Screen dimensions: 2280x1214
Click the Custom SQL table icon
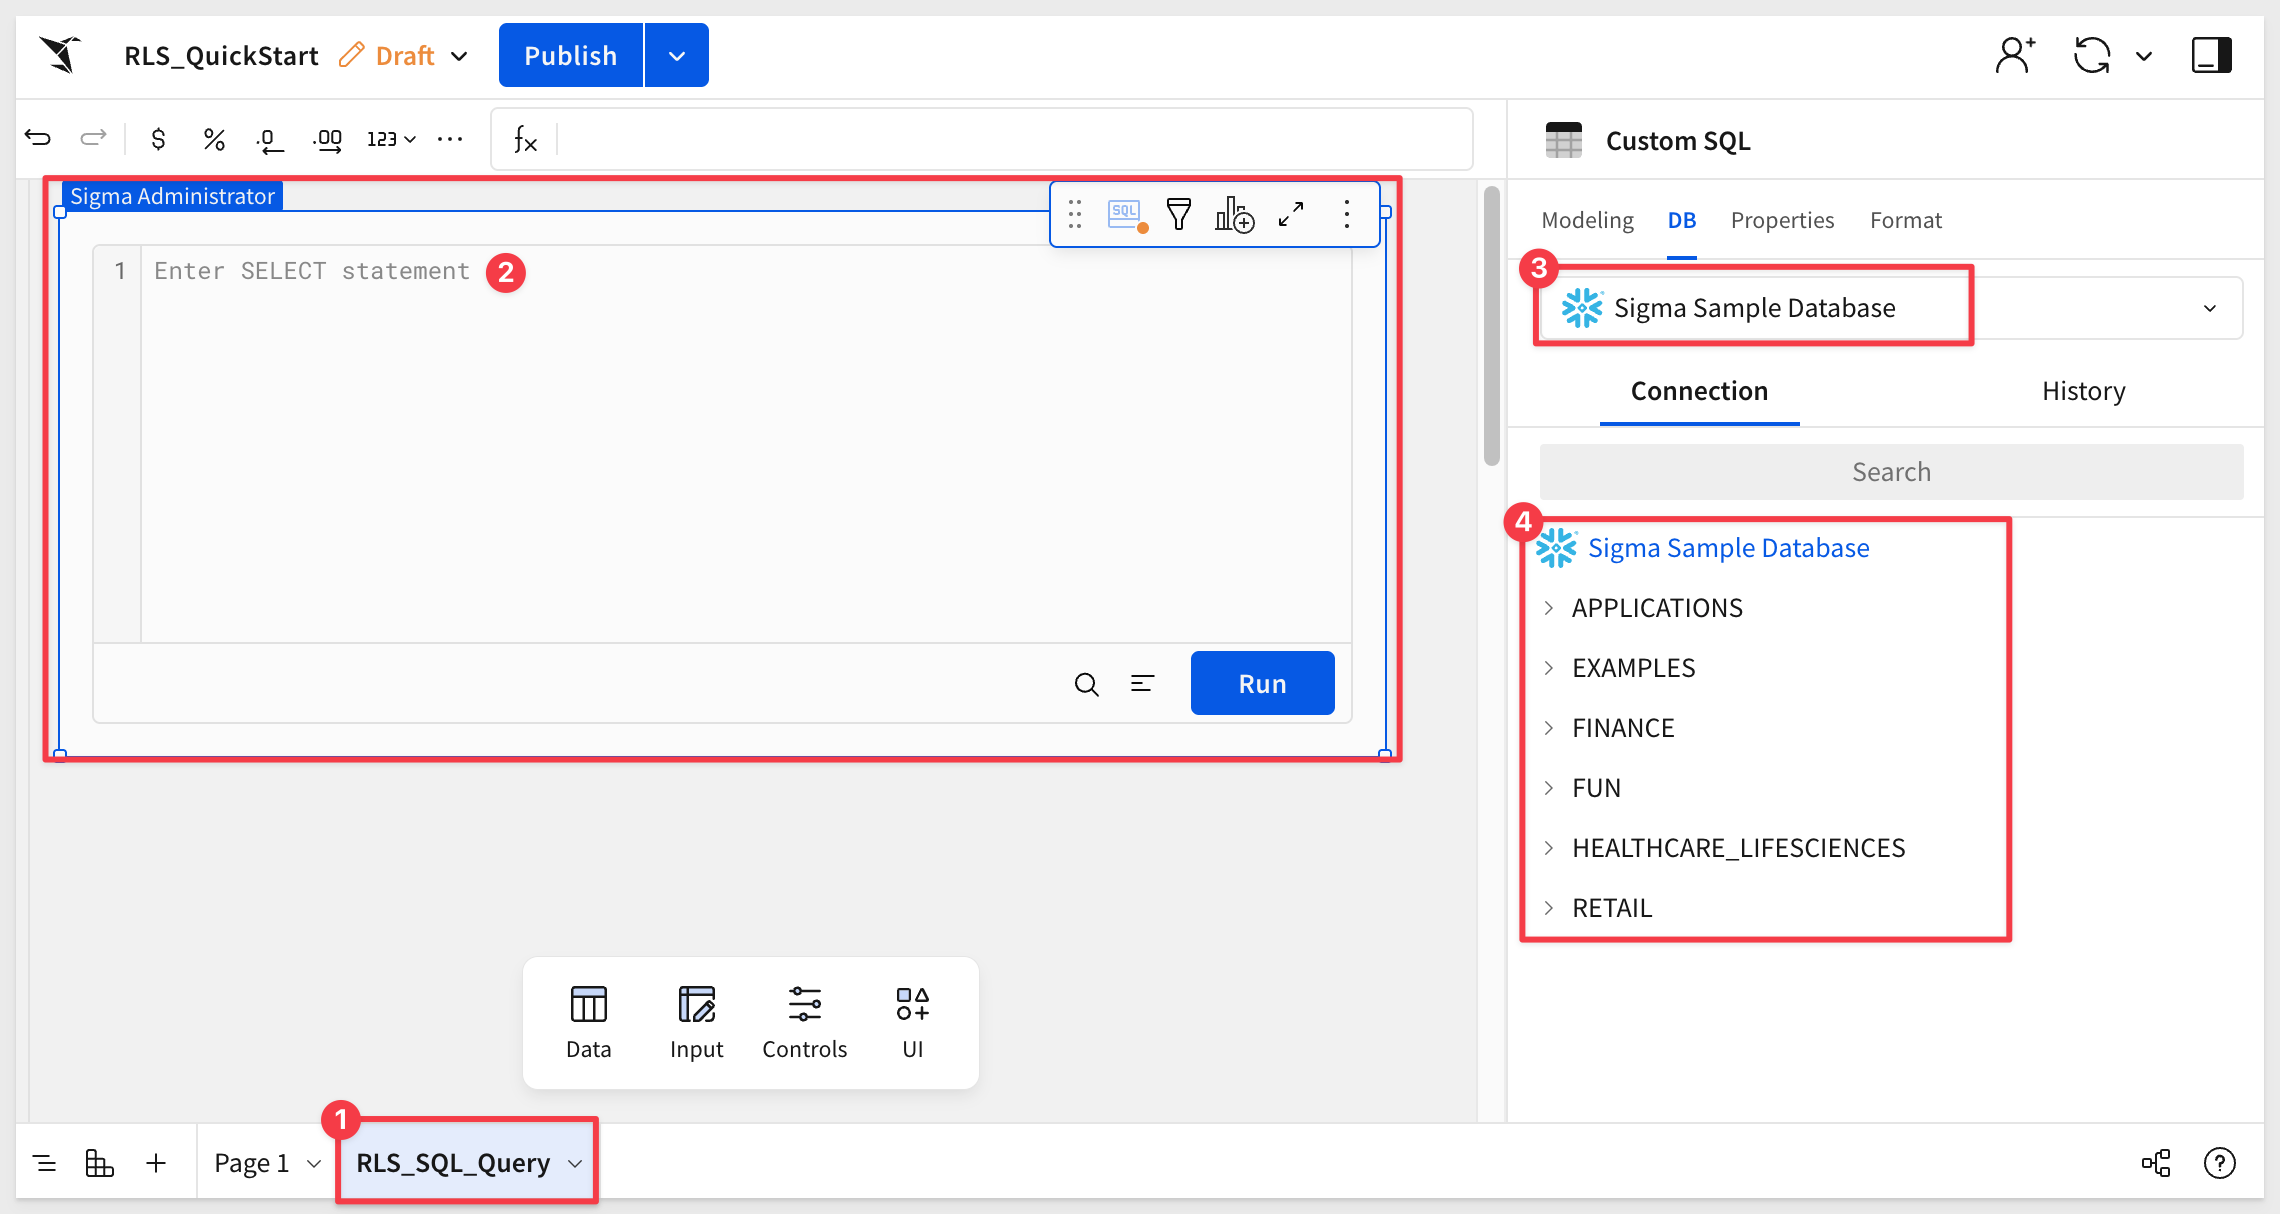tap(1563, 140)
